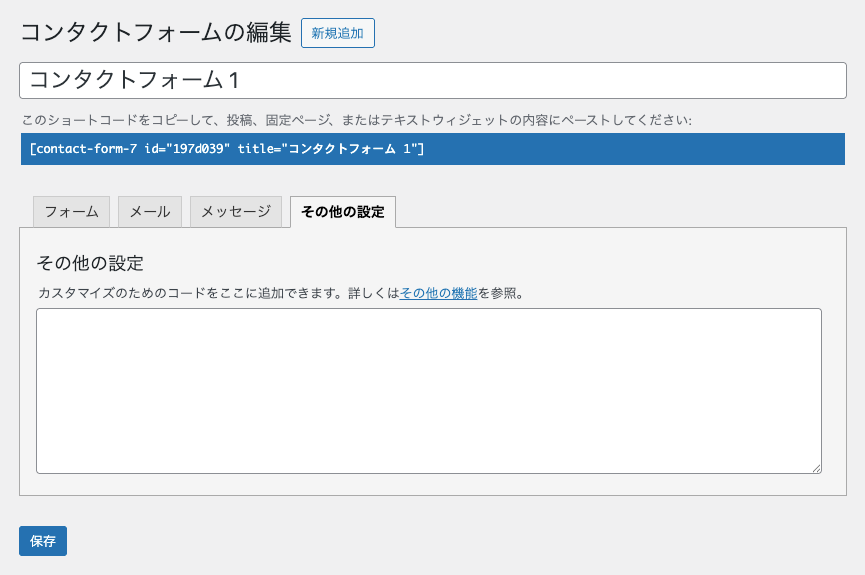The image size is (865, 575).
Task: Focus the additional settings code textarea
Action: tap(429, 391)
